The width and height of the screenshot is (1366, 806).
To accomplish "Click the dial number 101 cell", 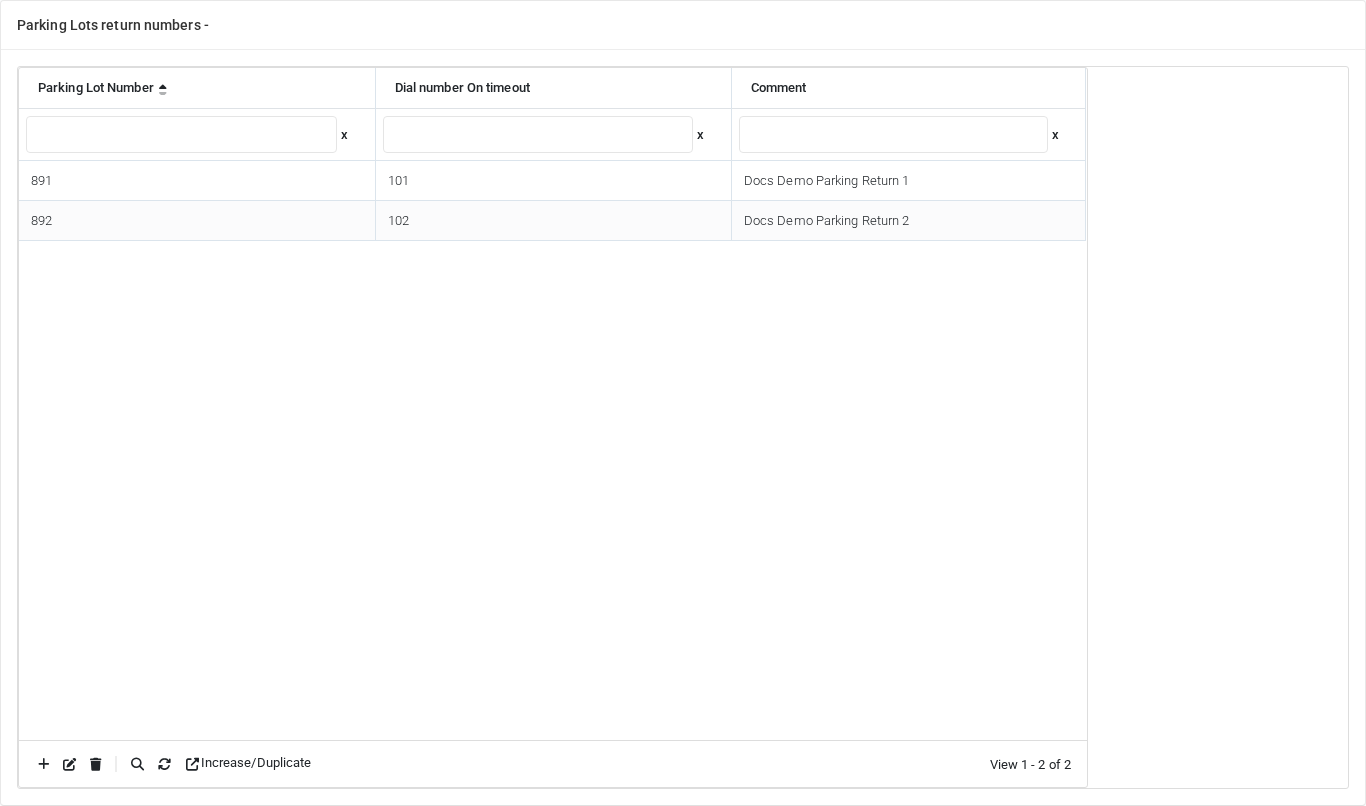I will click(x=553, y=181).
